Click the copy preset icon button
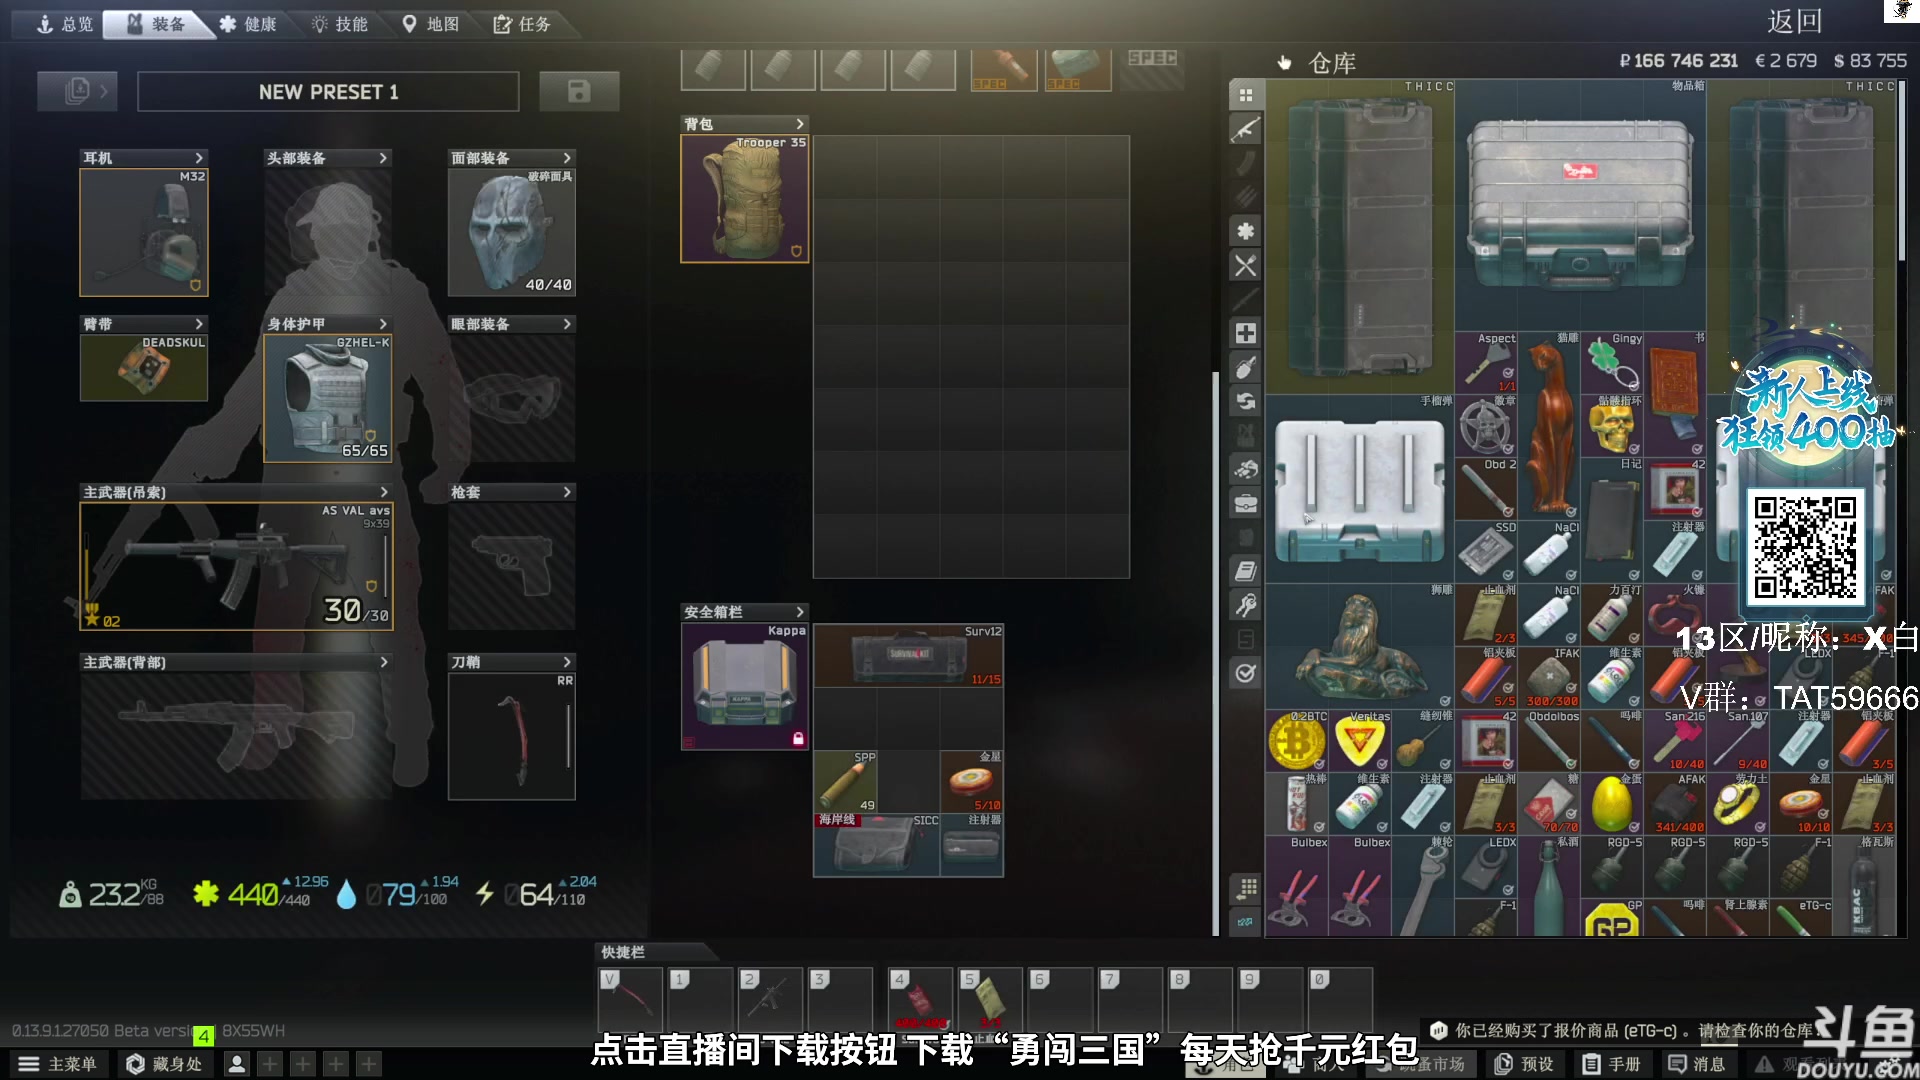This screenshot has width=1920, height=1080. click(77, 92)
